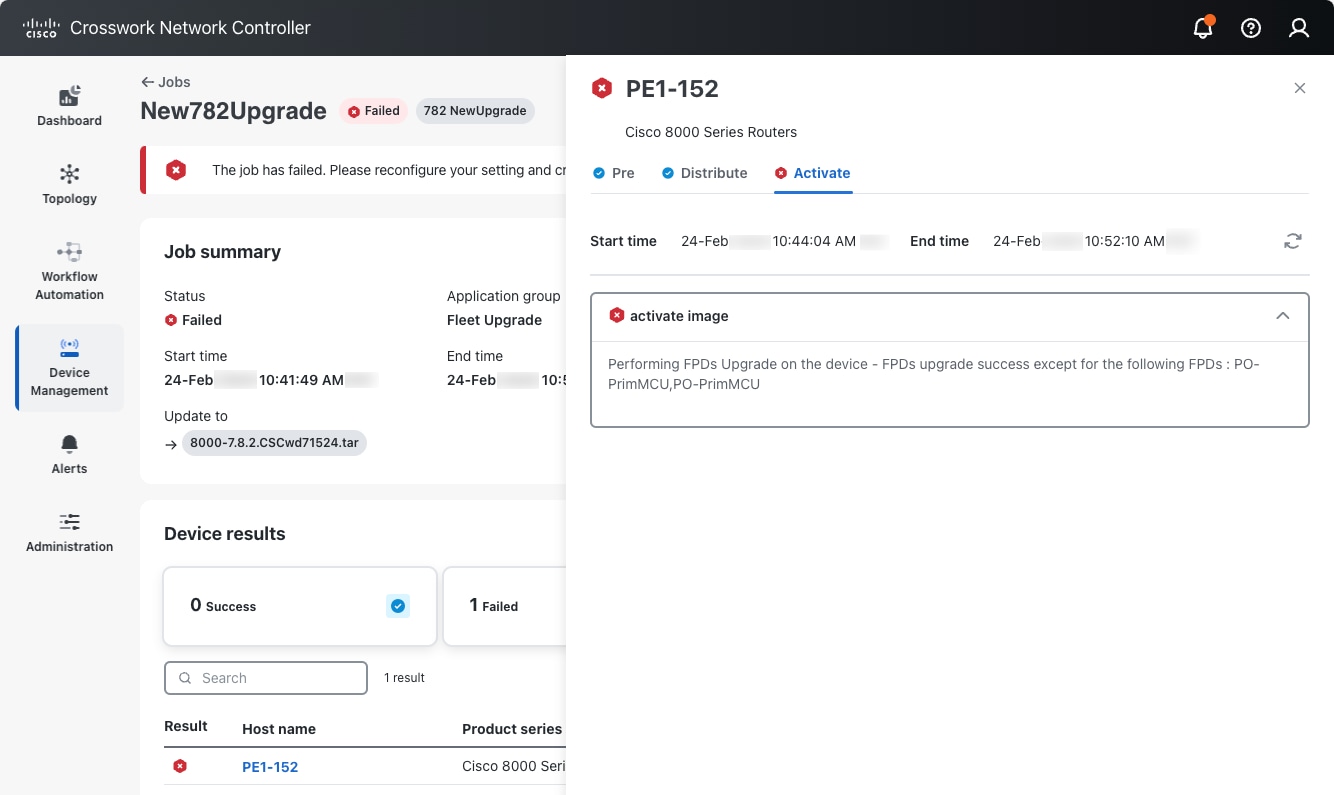Click the Fleet Upgrade application group value
The height and width of the screenshot is (795, 1334).
[494, 320]
